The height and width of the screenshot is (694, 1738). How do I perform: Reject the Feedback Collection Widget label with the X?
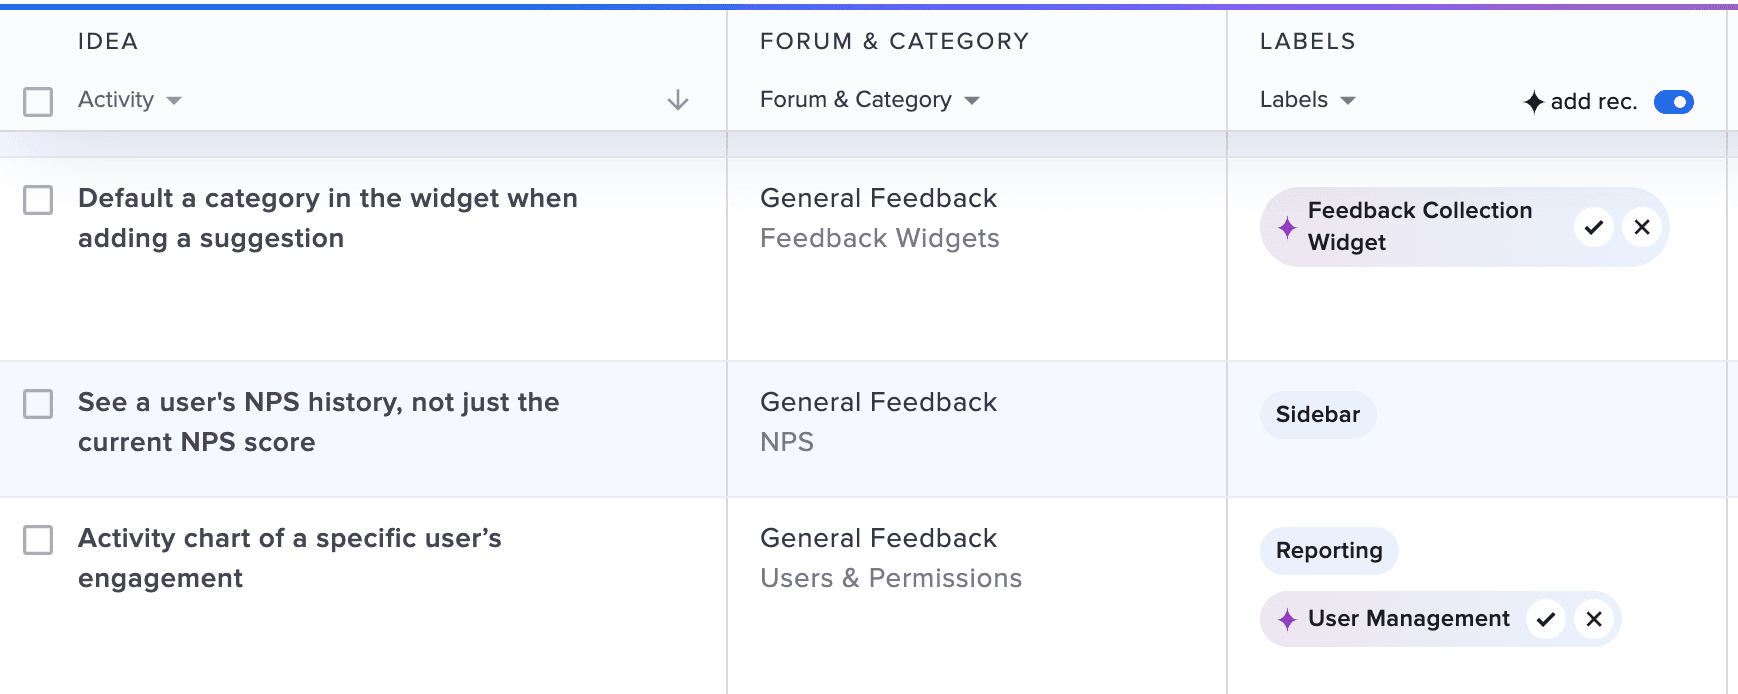tap(1641, 227)
